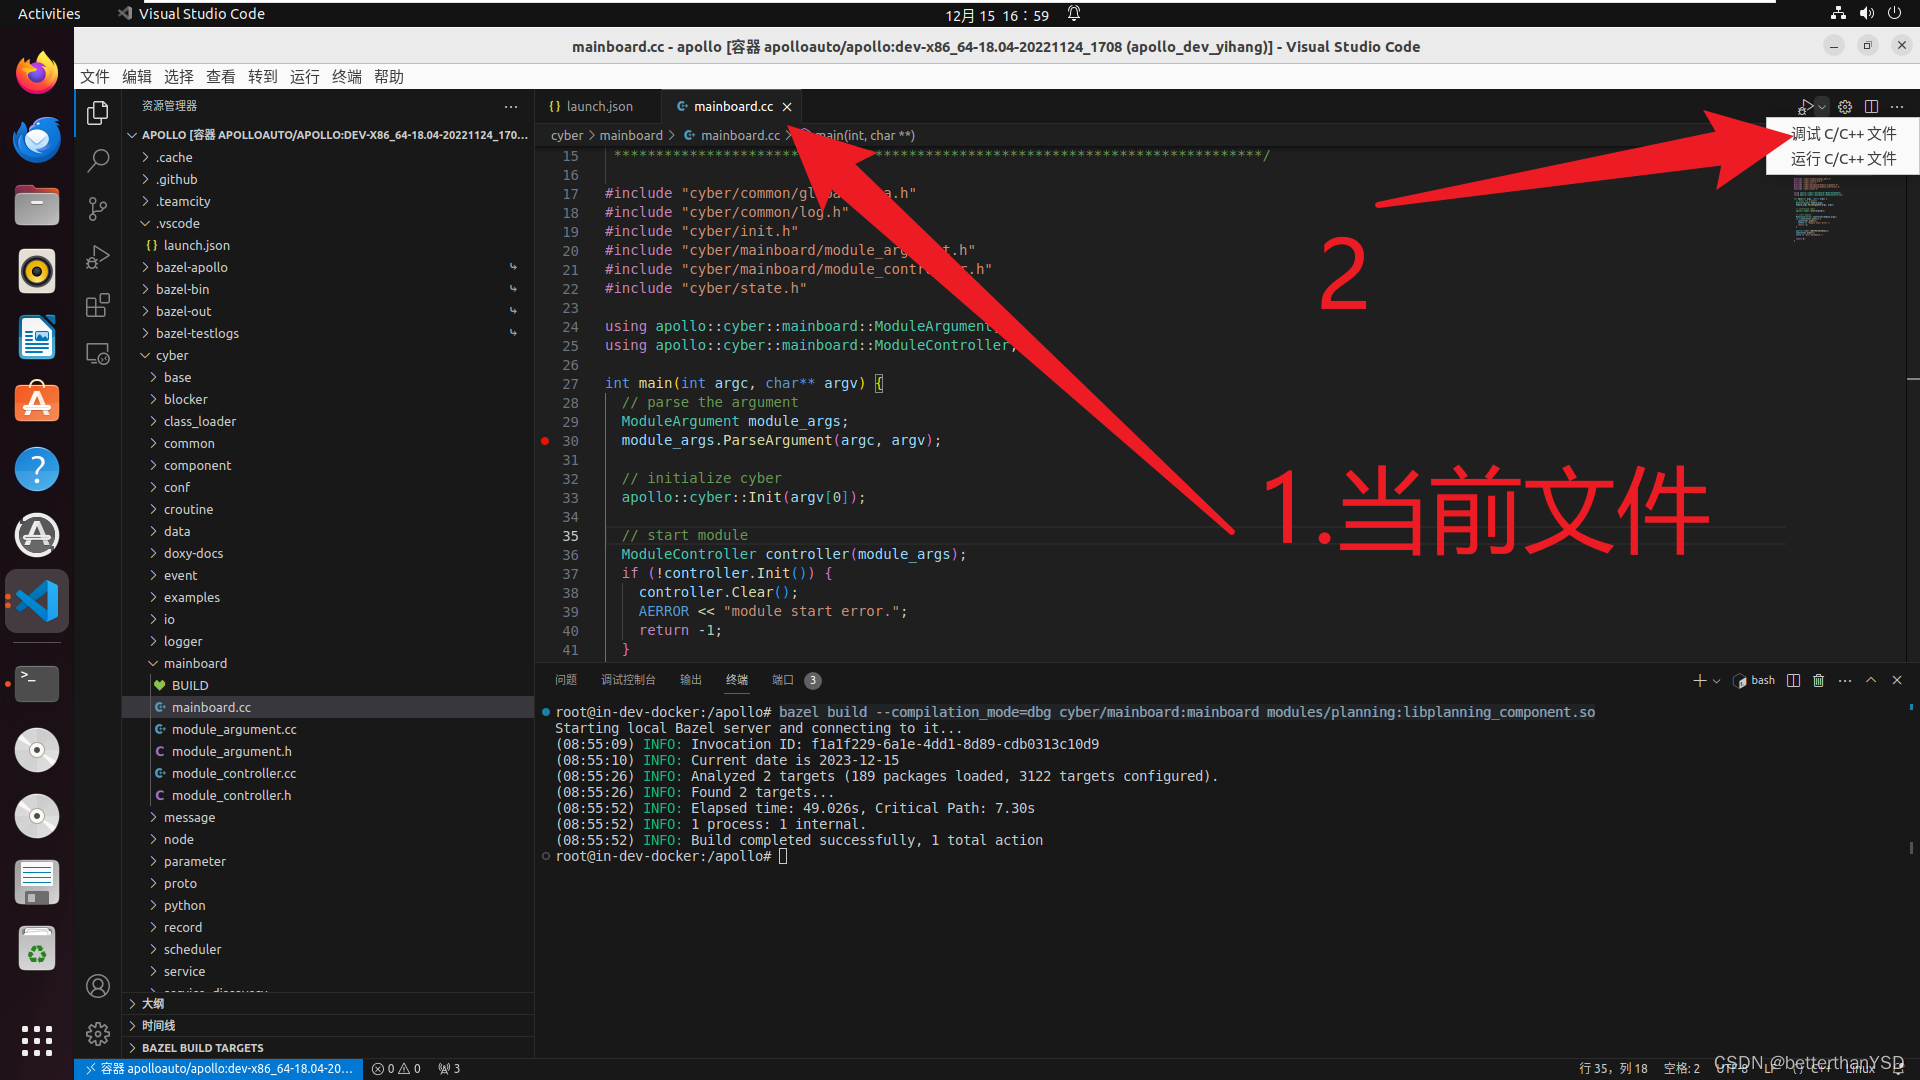Screen dimensions: 1920x1080
Task: Click the remote container status bar indicator
Action: pyautogui.click(x=218, y=1068)
